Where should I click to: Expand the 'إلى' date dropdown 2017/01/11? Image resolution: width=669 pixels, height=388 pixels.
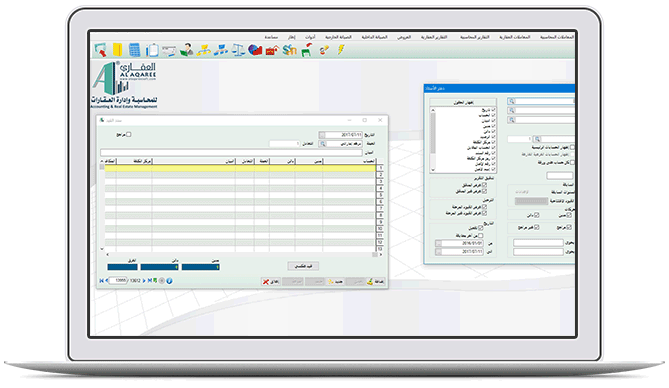[438, 252]
